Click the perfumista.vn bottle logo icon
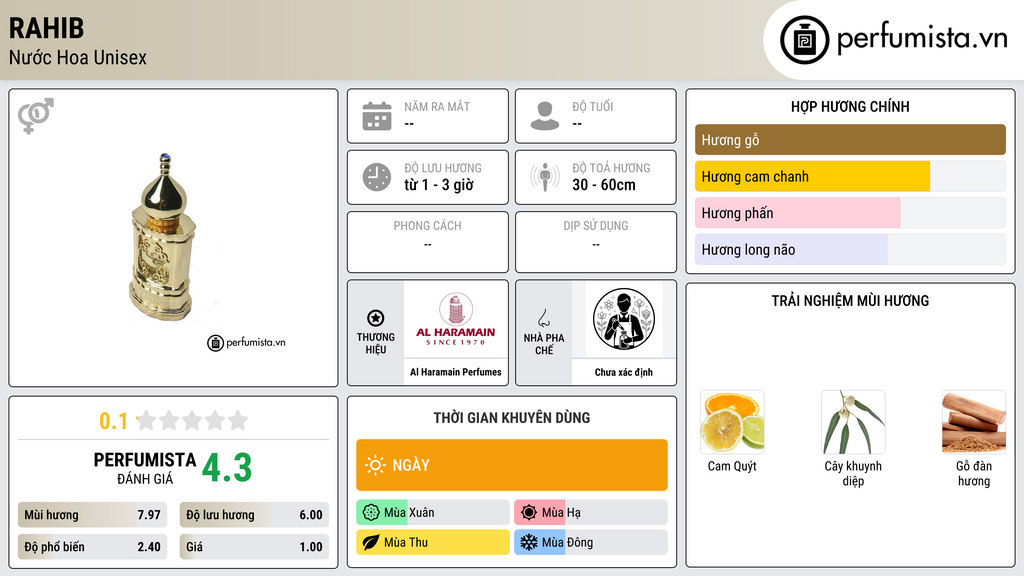Image resolution: width=1024 pixels, height=576 pixels. (804, 40)
